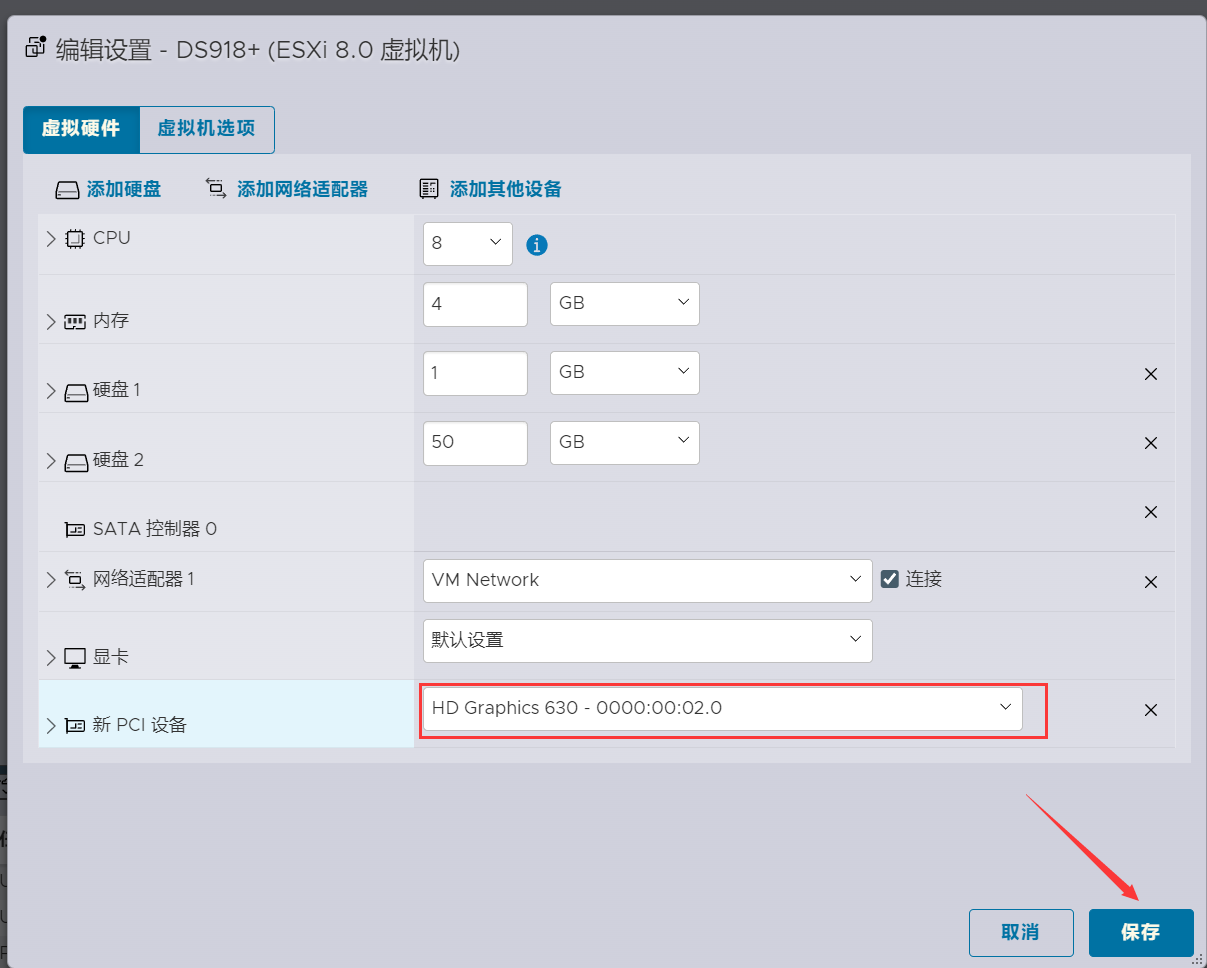Expand the 网络适配器 1 row
Screen dimensions: 1207x968
tap(51, 580)
